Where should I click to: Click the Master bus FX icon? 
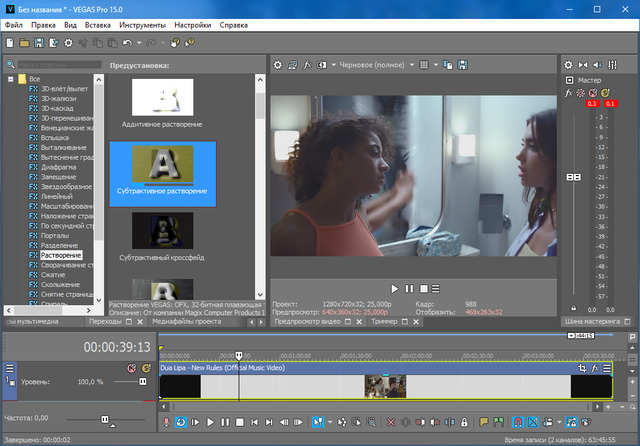[569, 92]
